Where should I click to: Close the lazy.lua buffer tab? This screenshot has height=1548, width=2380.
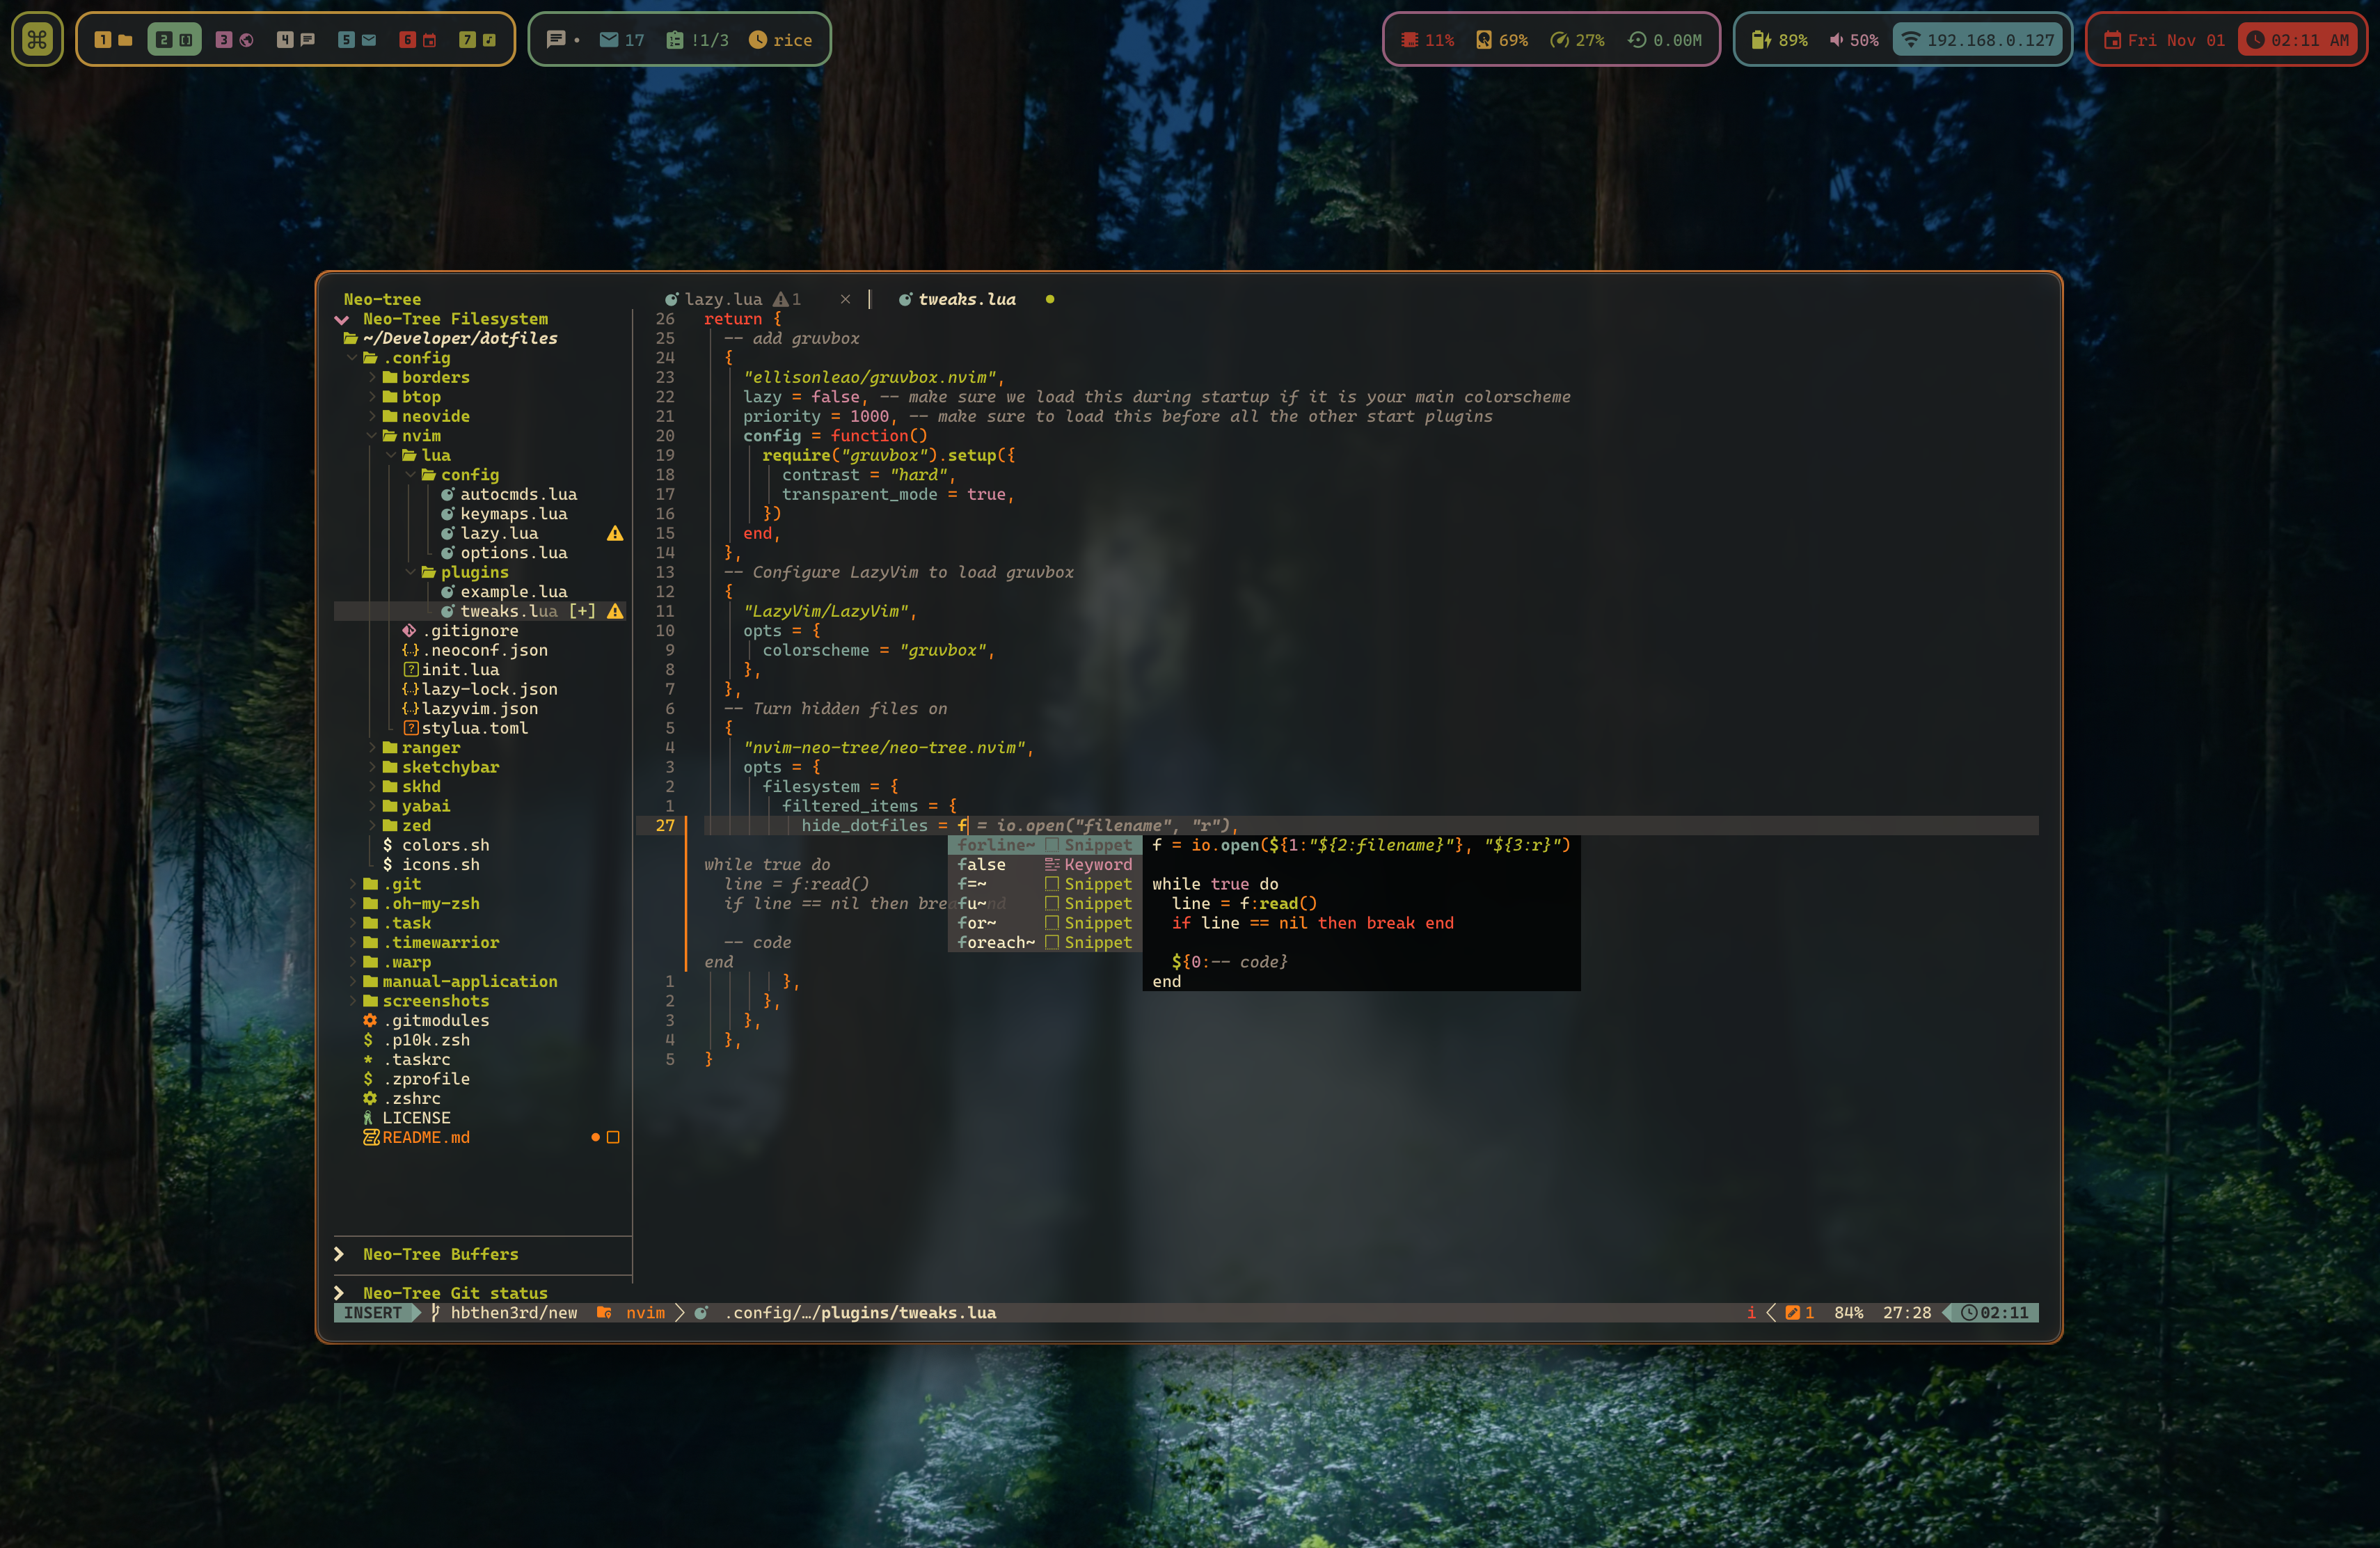tap(846, 299)
